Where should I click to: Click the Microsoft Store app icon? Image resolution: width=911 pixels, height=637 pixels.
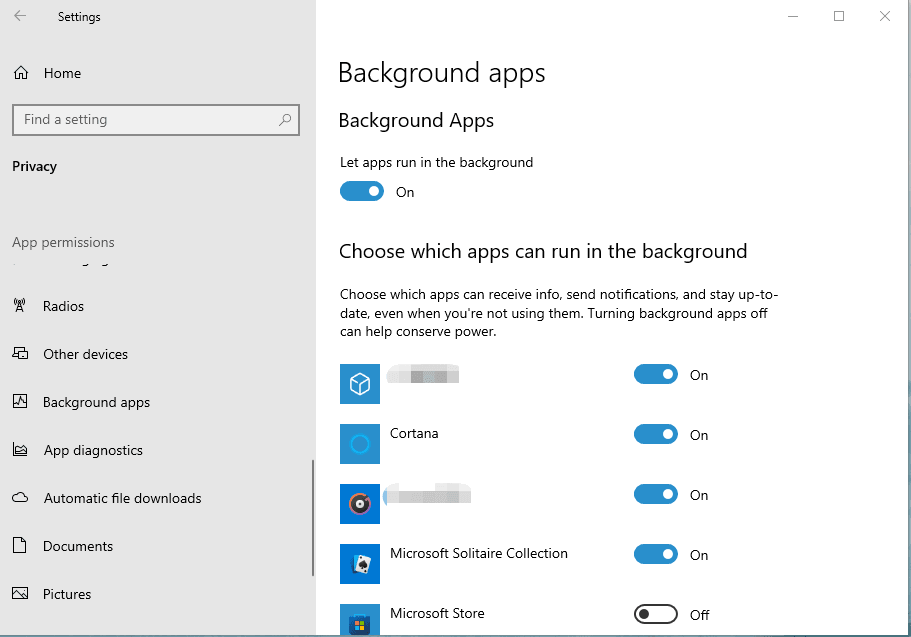(360, 619)
